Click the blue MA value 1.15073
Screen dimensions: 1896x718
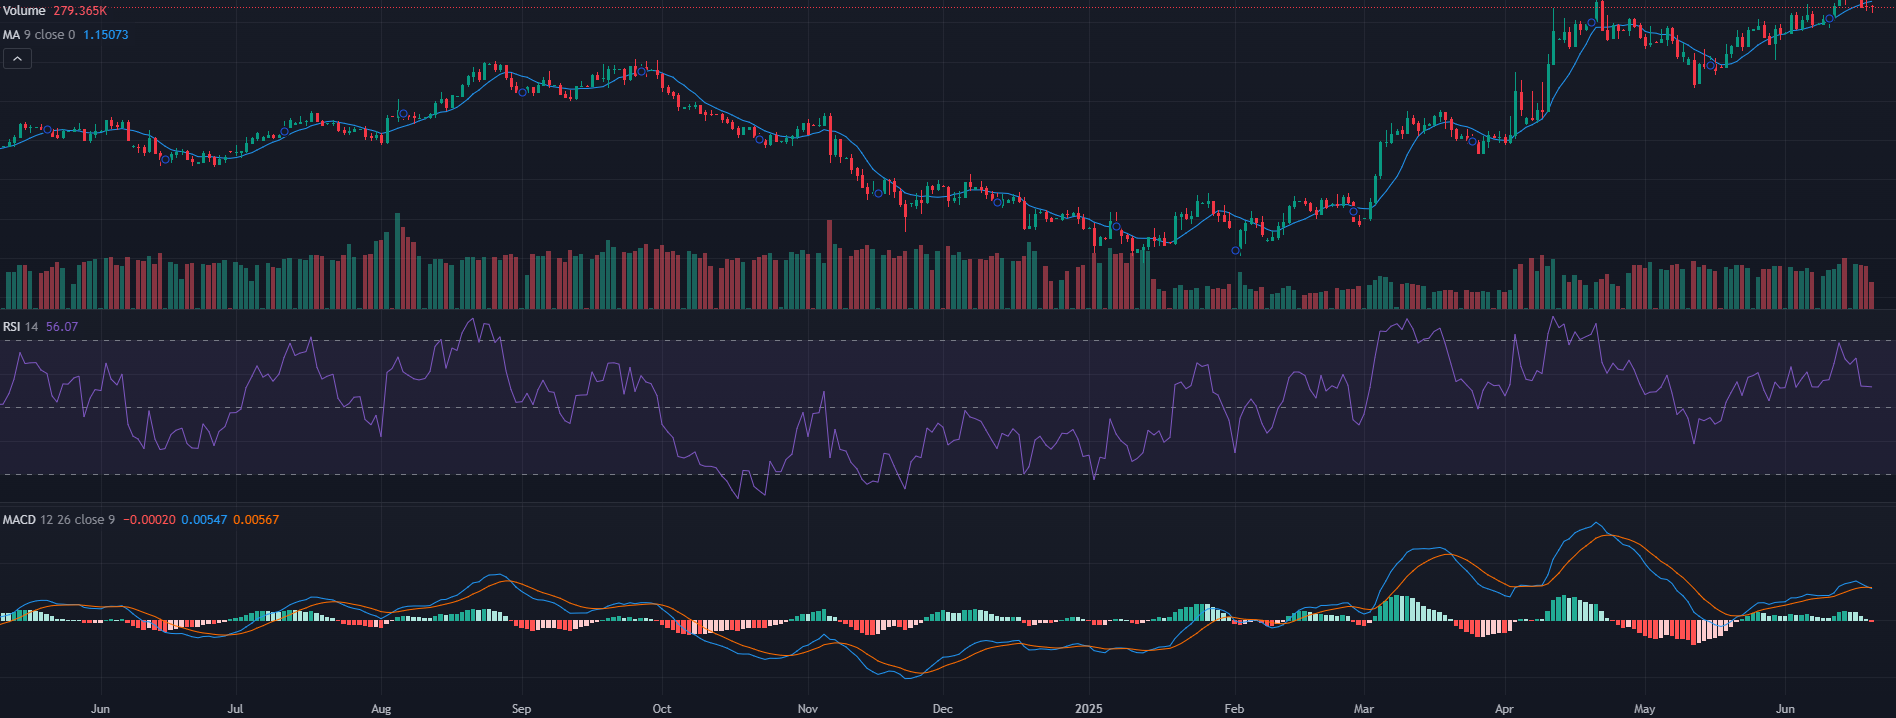[105, 35]
